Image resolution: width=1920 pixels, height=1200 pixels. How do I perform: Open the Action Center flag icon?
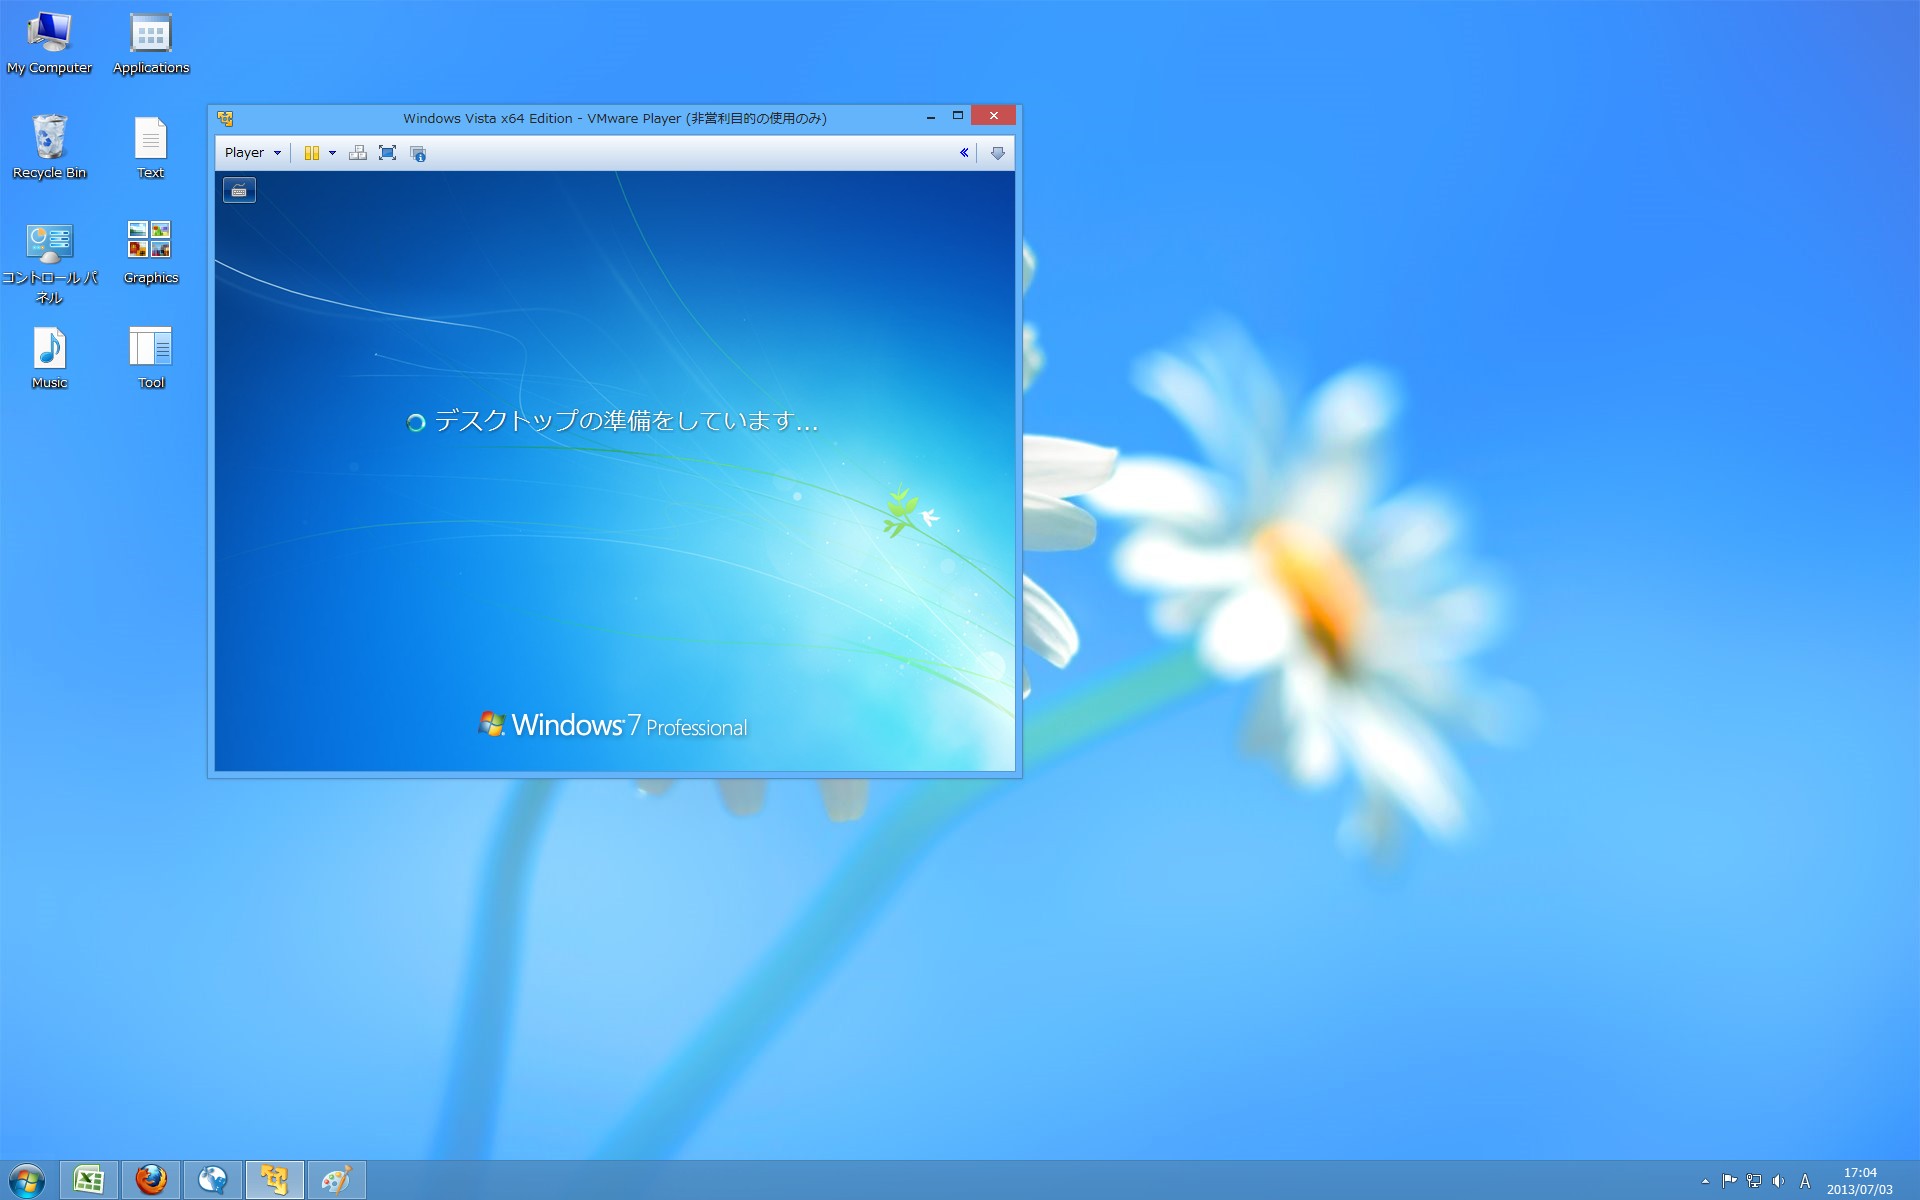1729,1181
